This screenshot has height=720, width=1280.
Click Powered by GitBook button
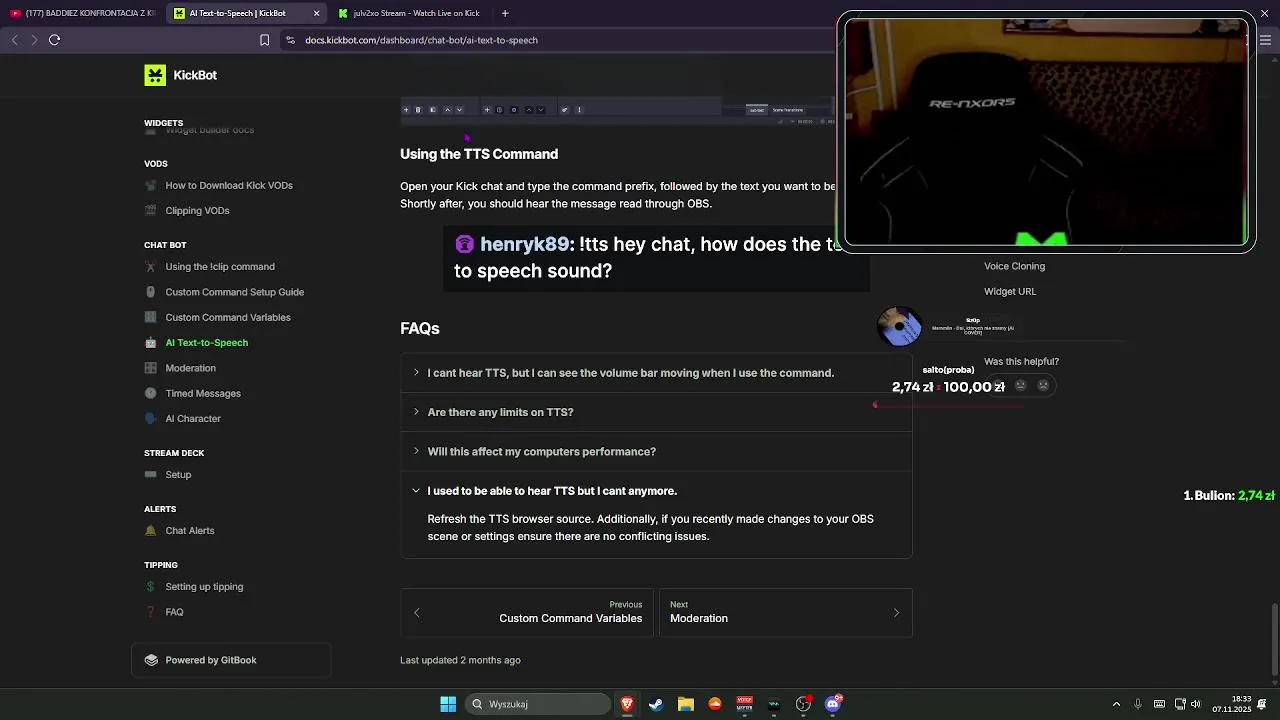point(231,660)
